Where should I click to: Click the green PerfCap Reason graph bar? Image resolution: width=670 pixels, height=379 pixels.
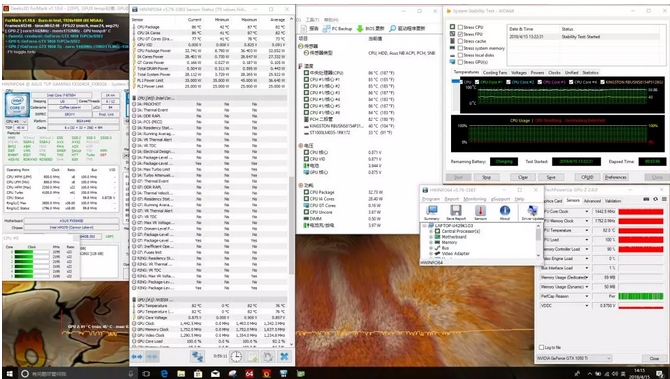pos(641,296)
